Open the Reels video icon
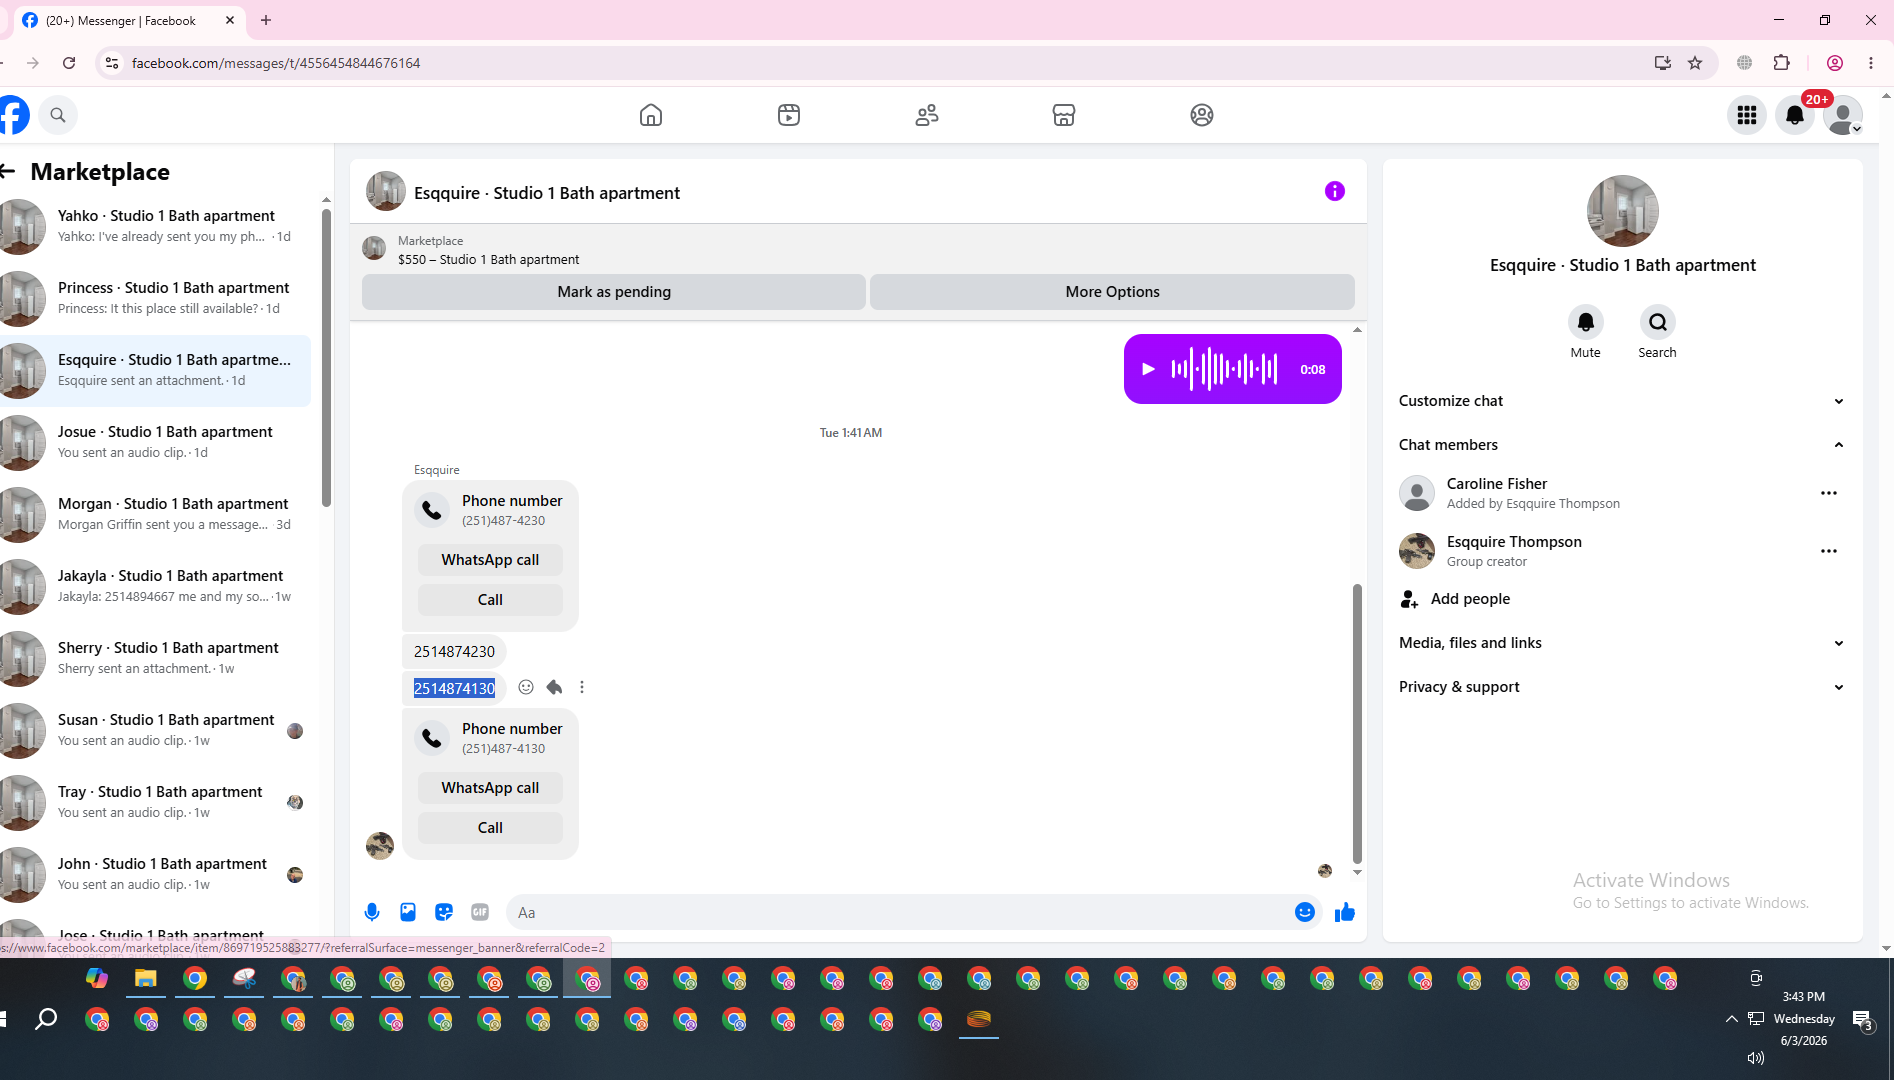This screenshot has width=1894, height=1080. (789, 115)
